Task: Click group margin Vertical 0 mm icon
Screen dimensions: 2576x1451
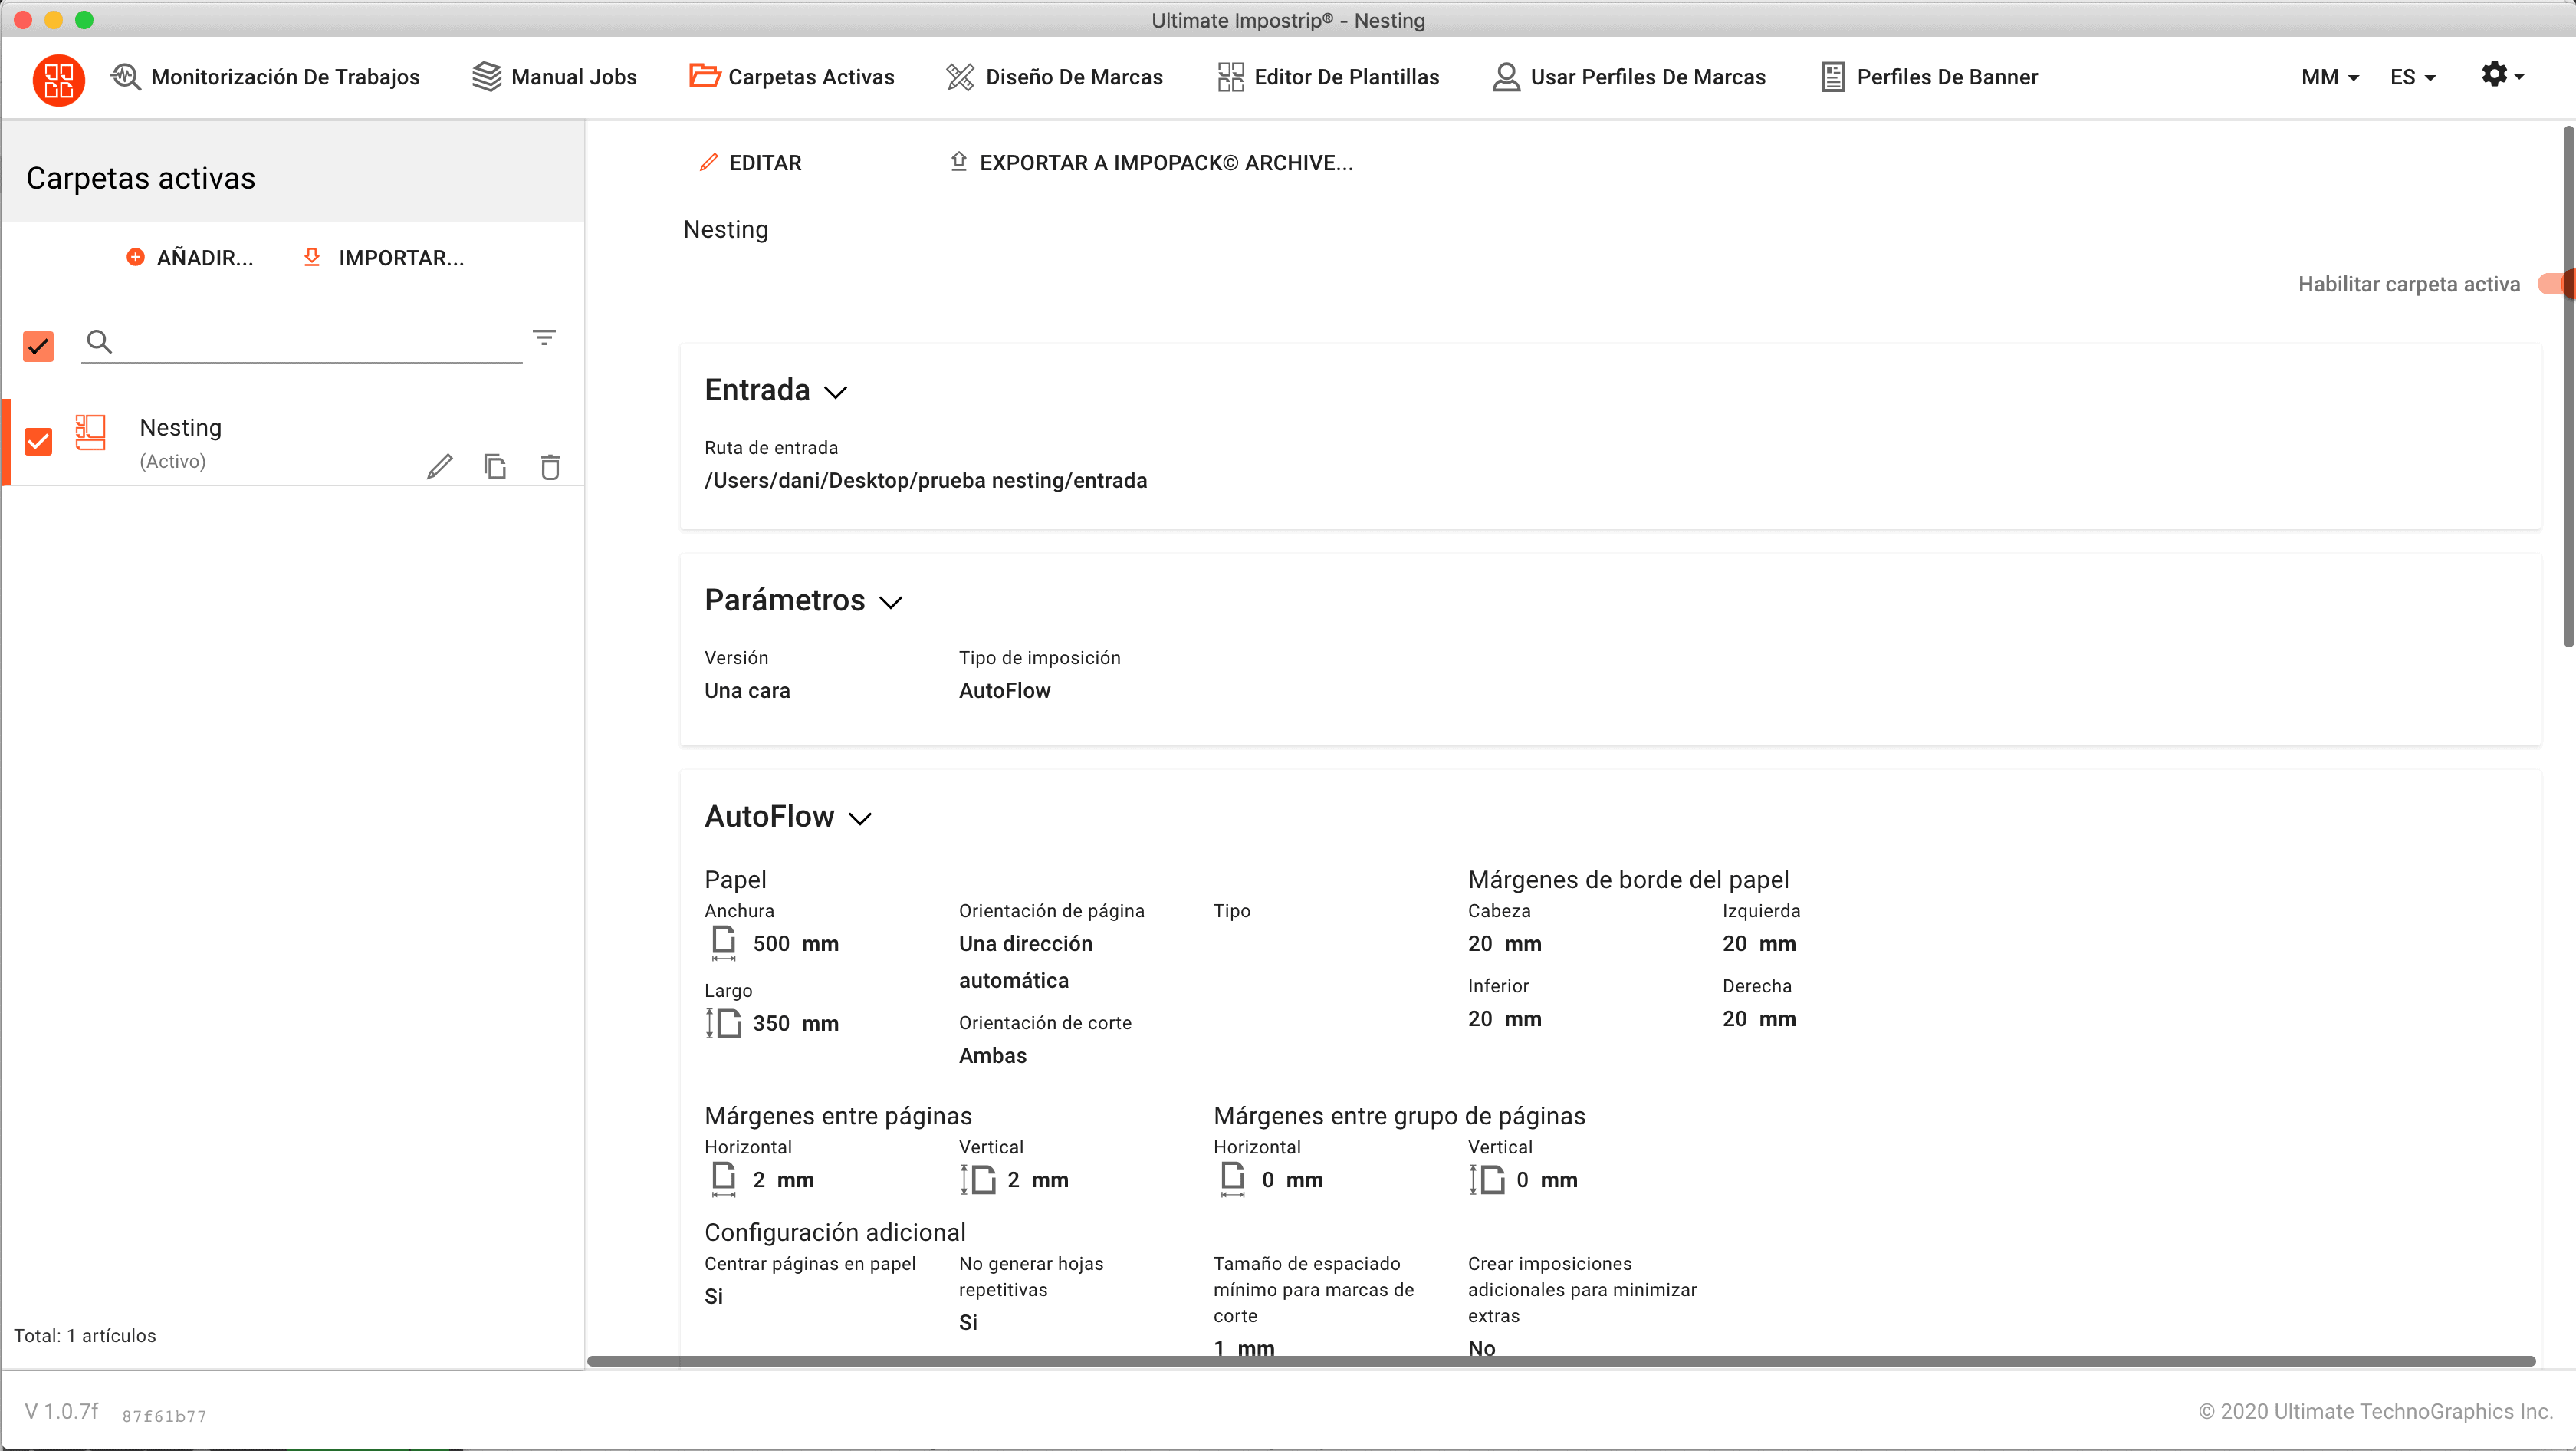Action: pos(1487,1180)
